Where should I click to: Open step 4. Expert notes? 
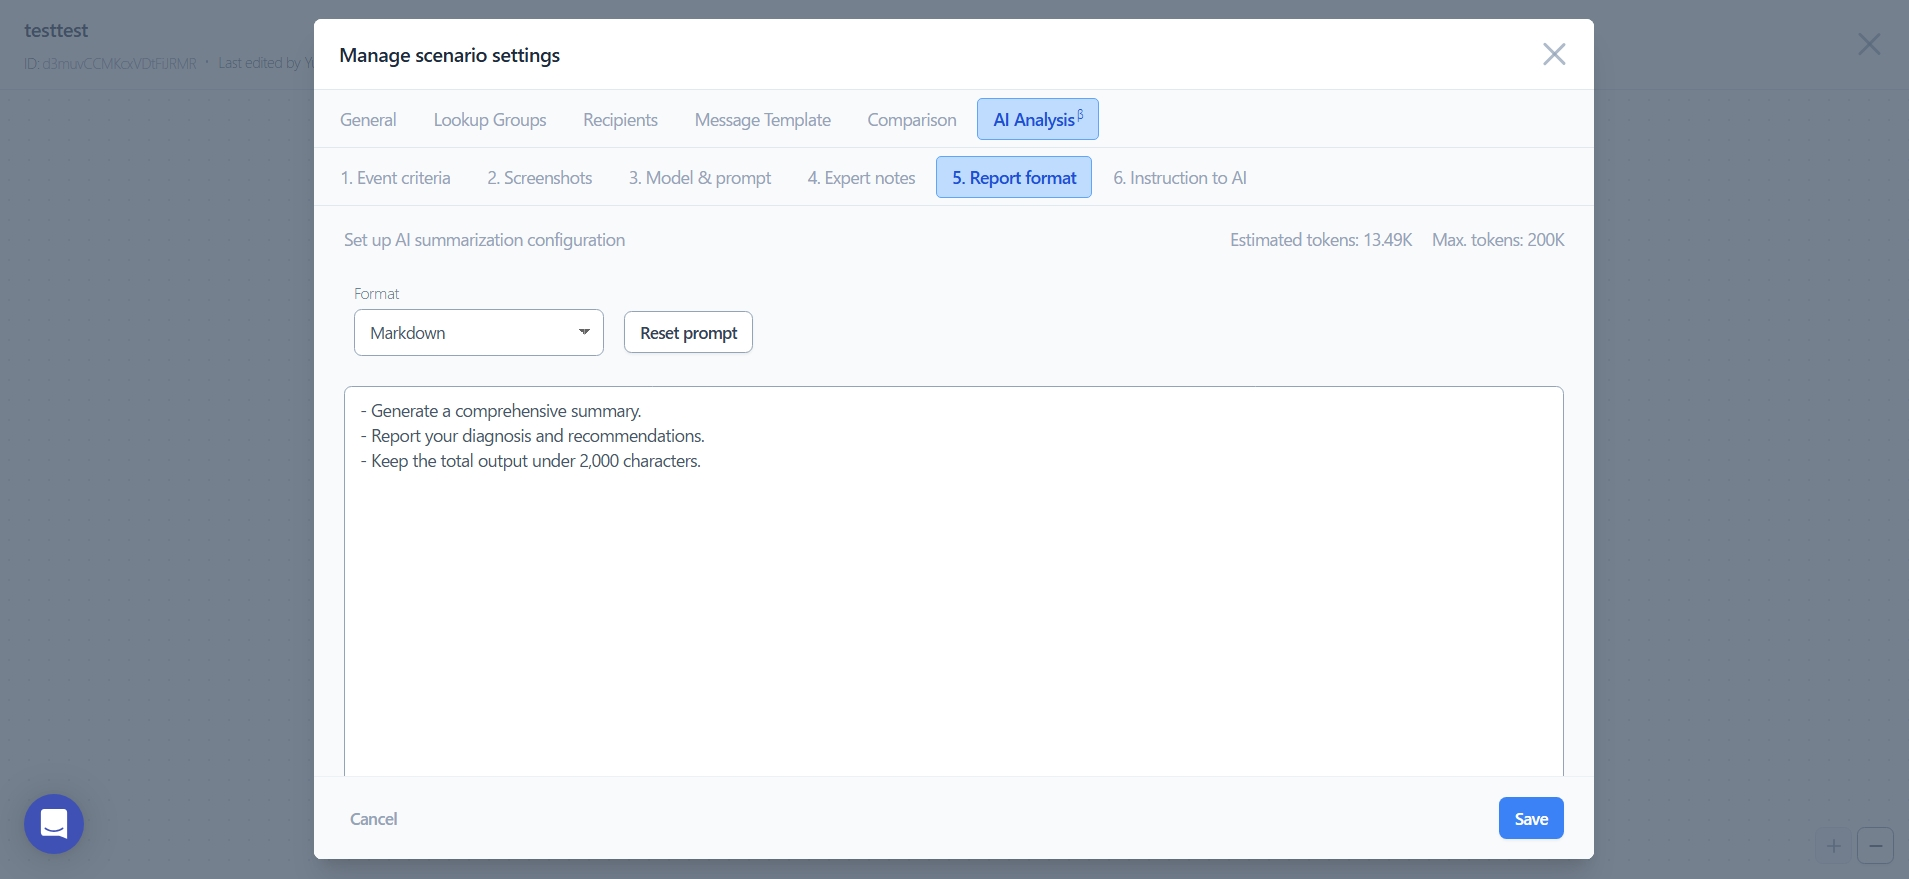pos(861,178)
